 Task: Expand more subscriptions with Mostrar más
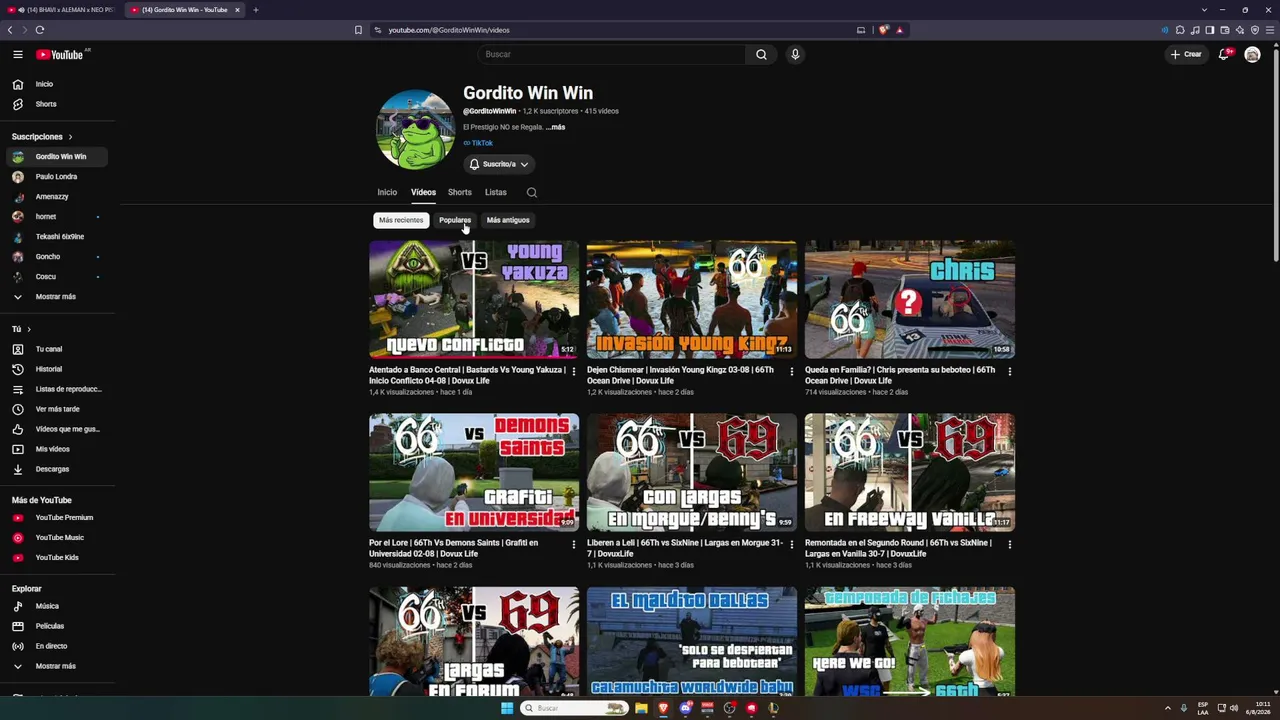(55, 297)
